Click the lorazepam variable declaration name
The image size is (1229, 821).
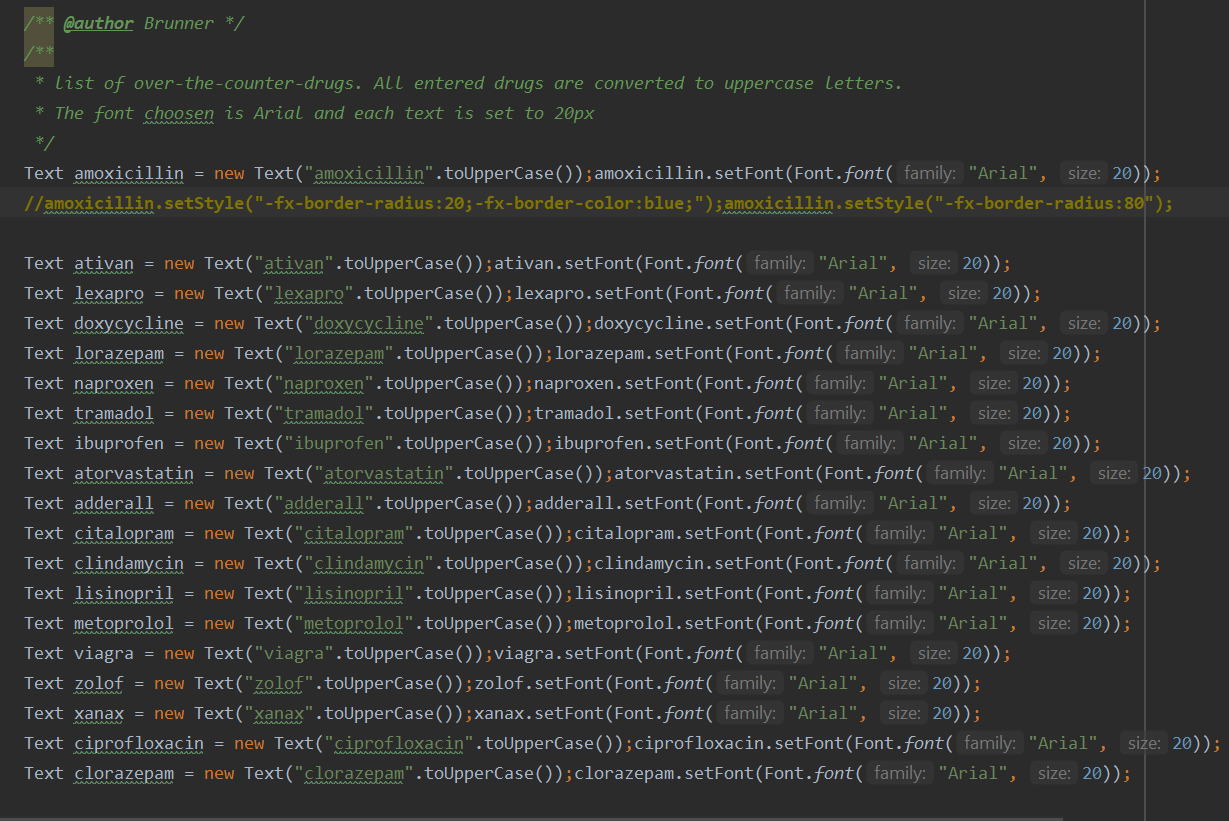click(x=119, y=353)
